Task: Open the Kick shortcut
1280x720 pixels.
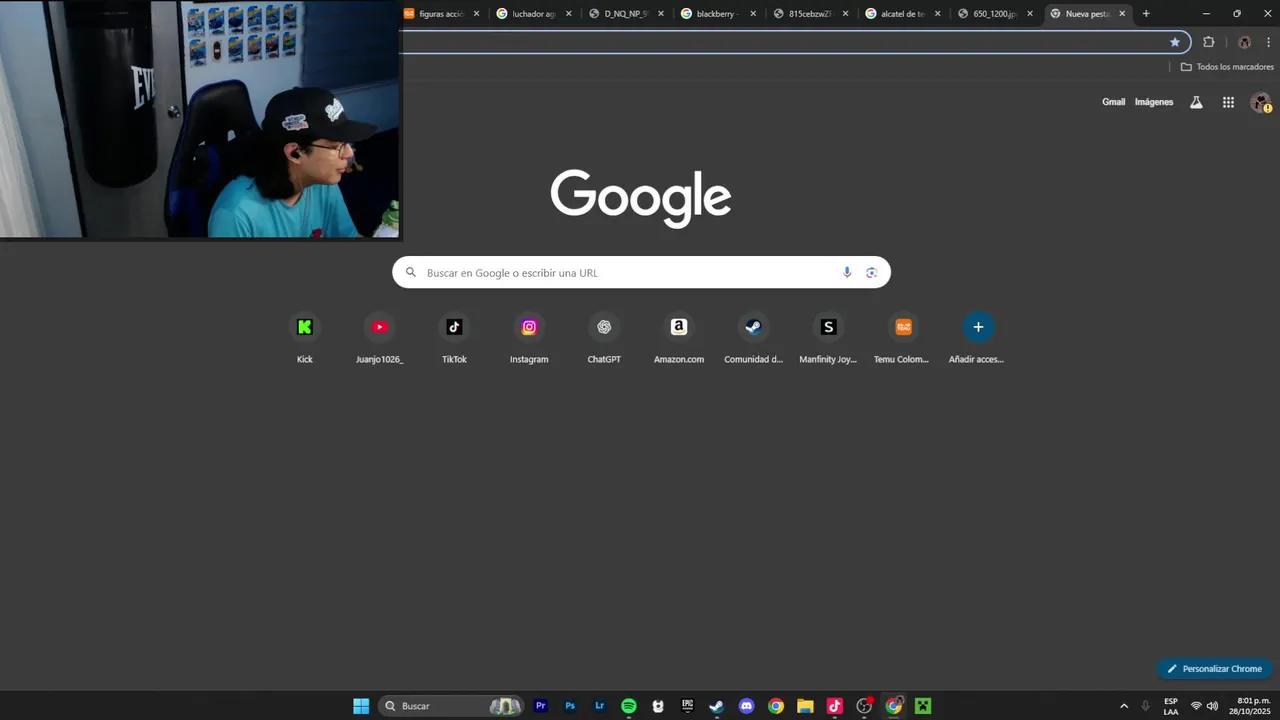Action: pos(305,338)
